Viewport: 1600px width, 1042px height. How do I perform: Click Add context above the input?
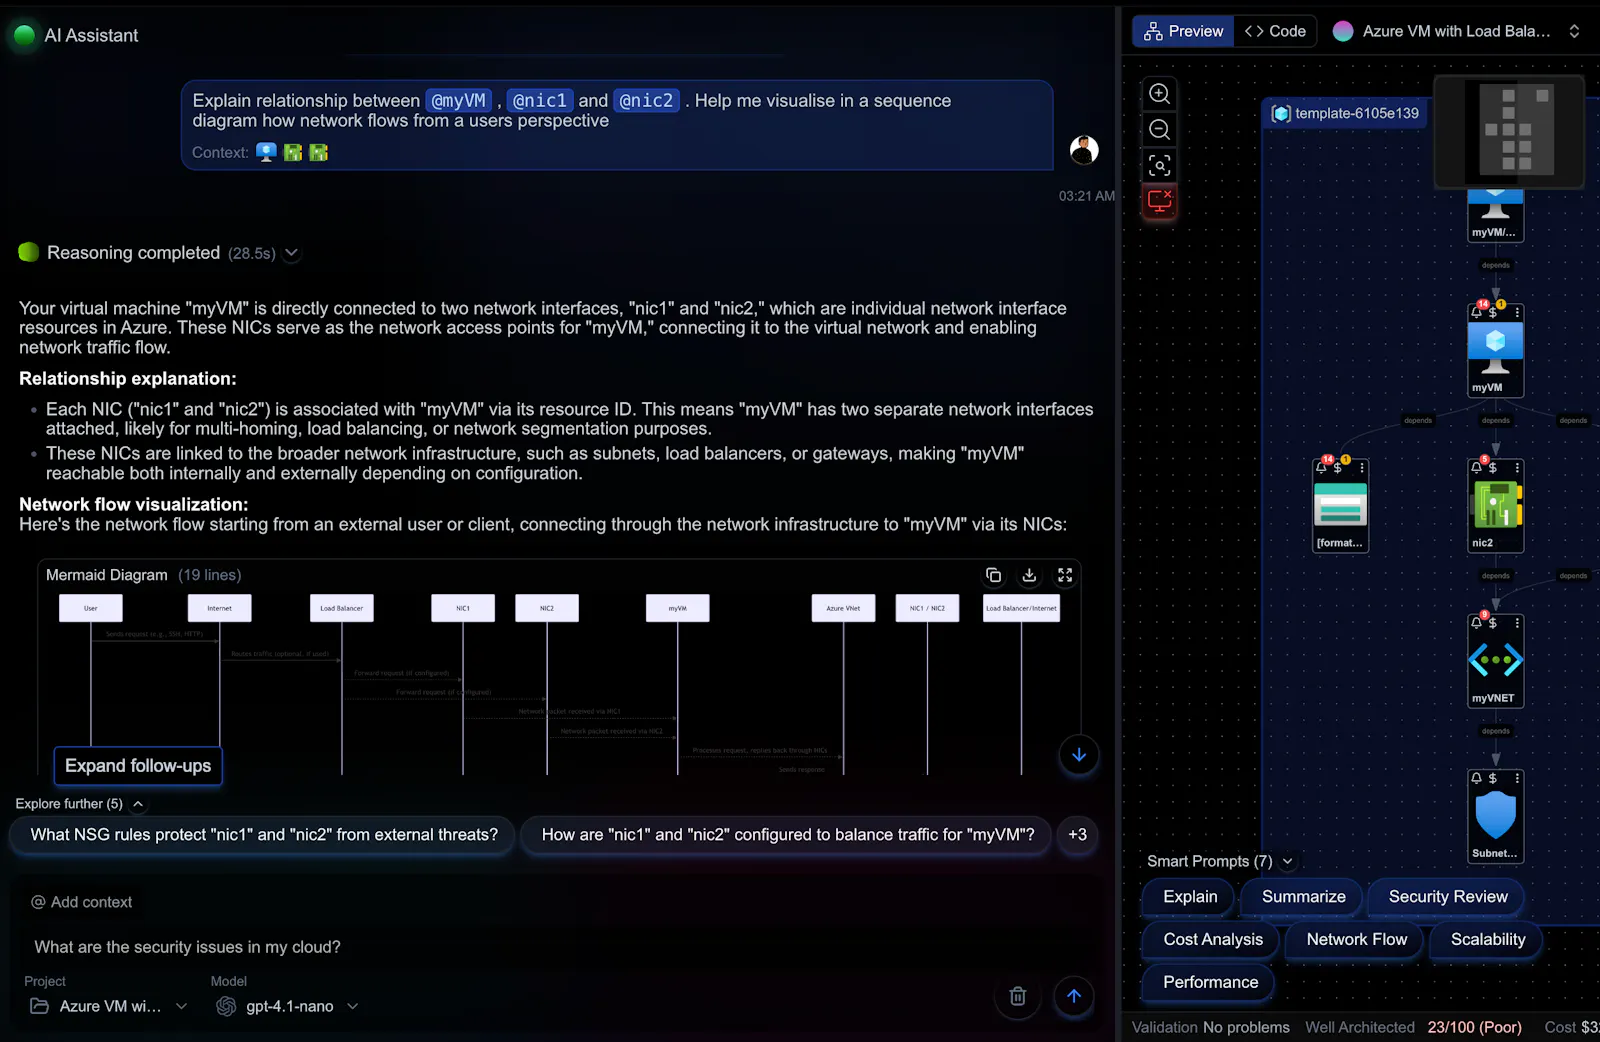tap(82, 902)
